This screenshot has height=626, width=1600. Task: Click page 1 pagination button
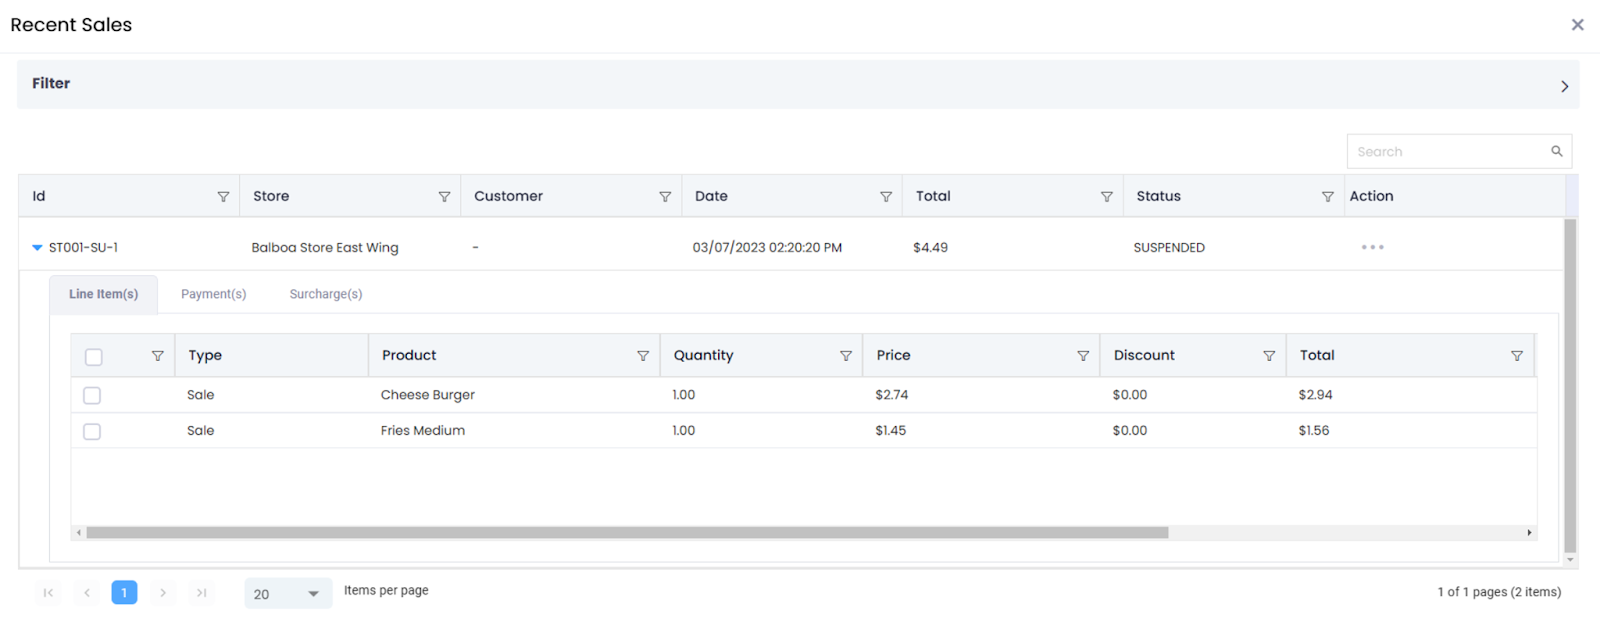[x=124, y=593]
